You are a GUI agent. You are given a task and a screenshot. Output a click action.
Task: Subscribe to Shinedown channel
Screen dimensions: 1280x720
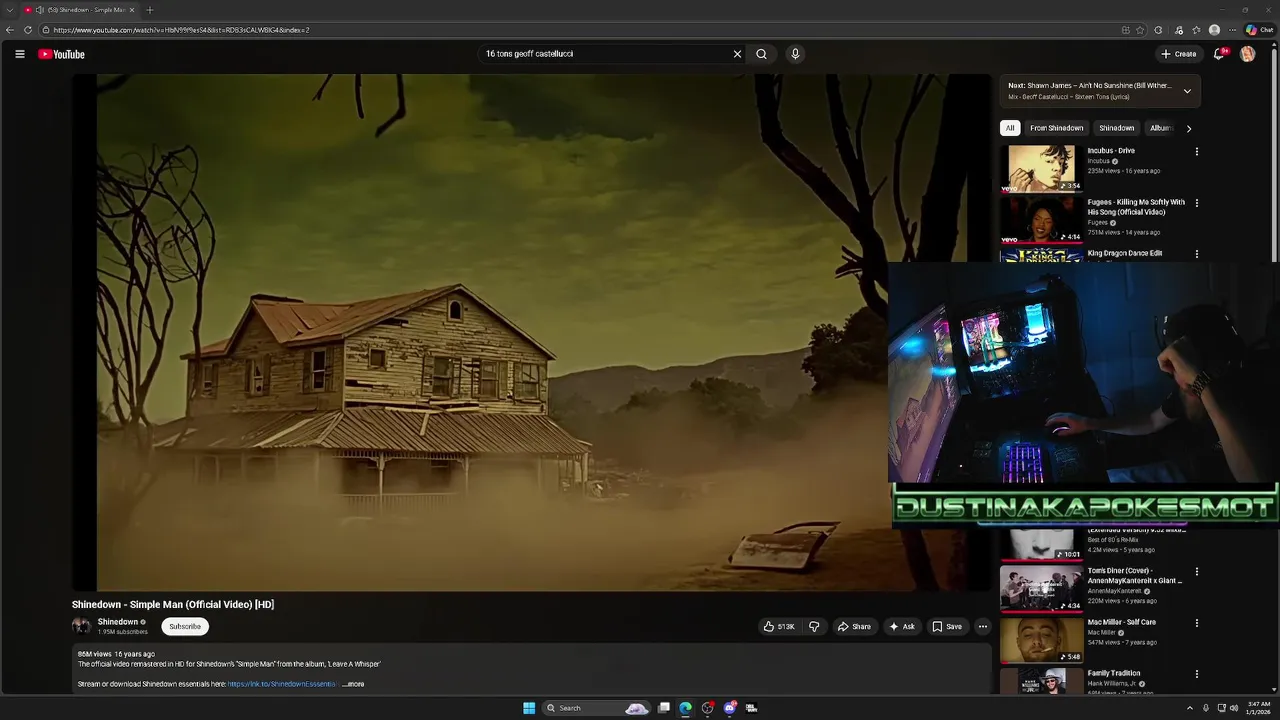pyautogui.click(x=185, y=626)
